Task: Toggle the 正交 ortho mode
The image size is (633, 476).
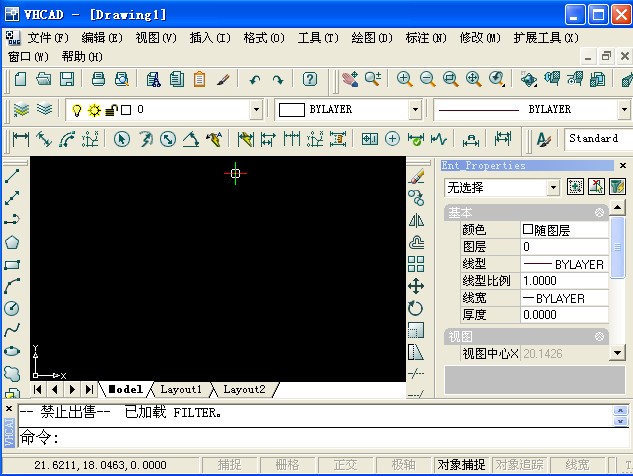Action: pyautogui.click(x=346, y=465)
